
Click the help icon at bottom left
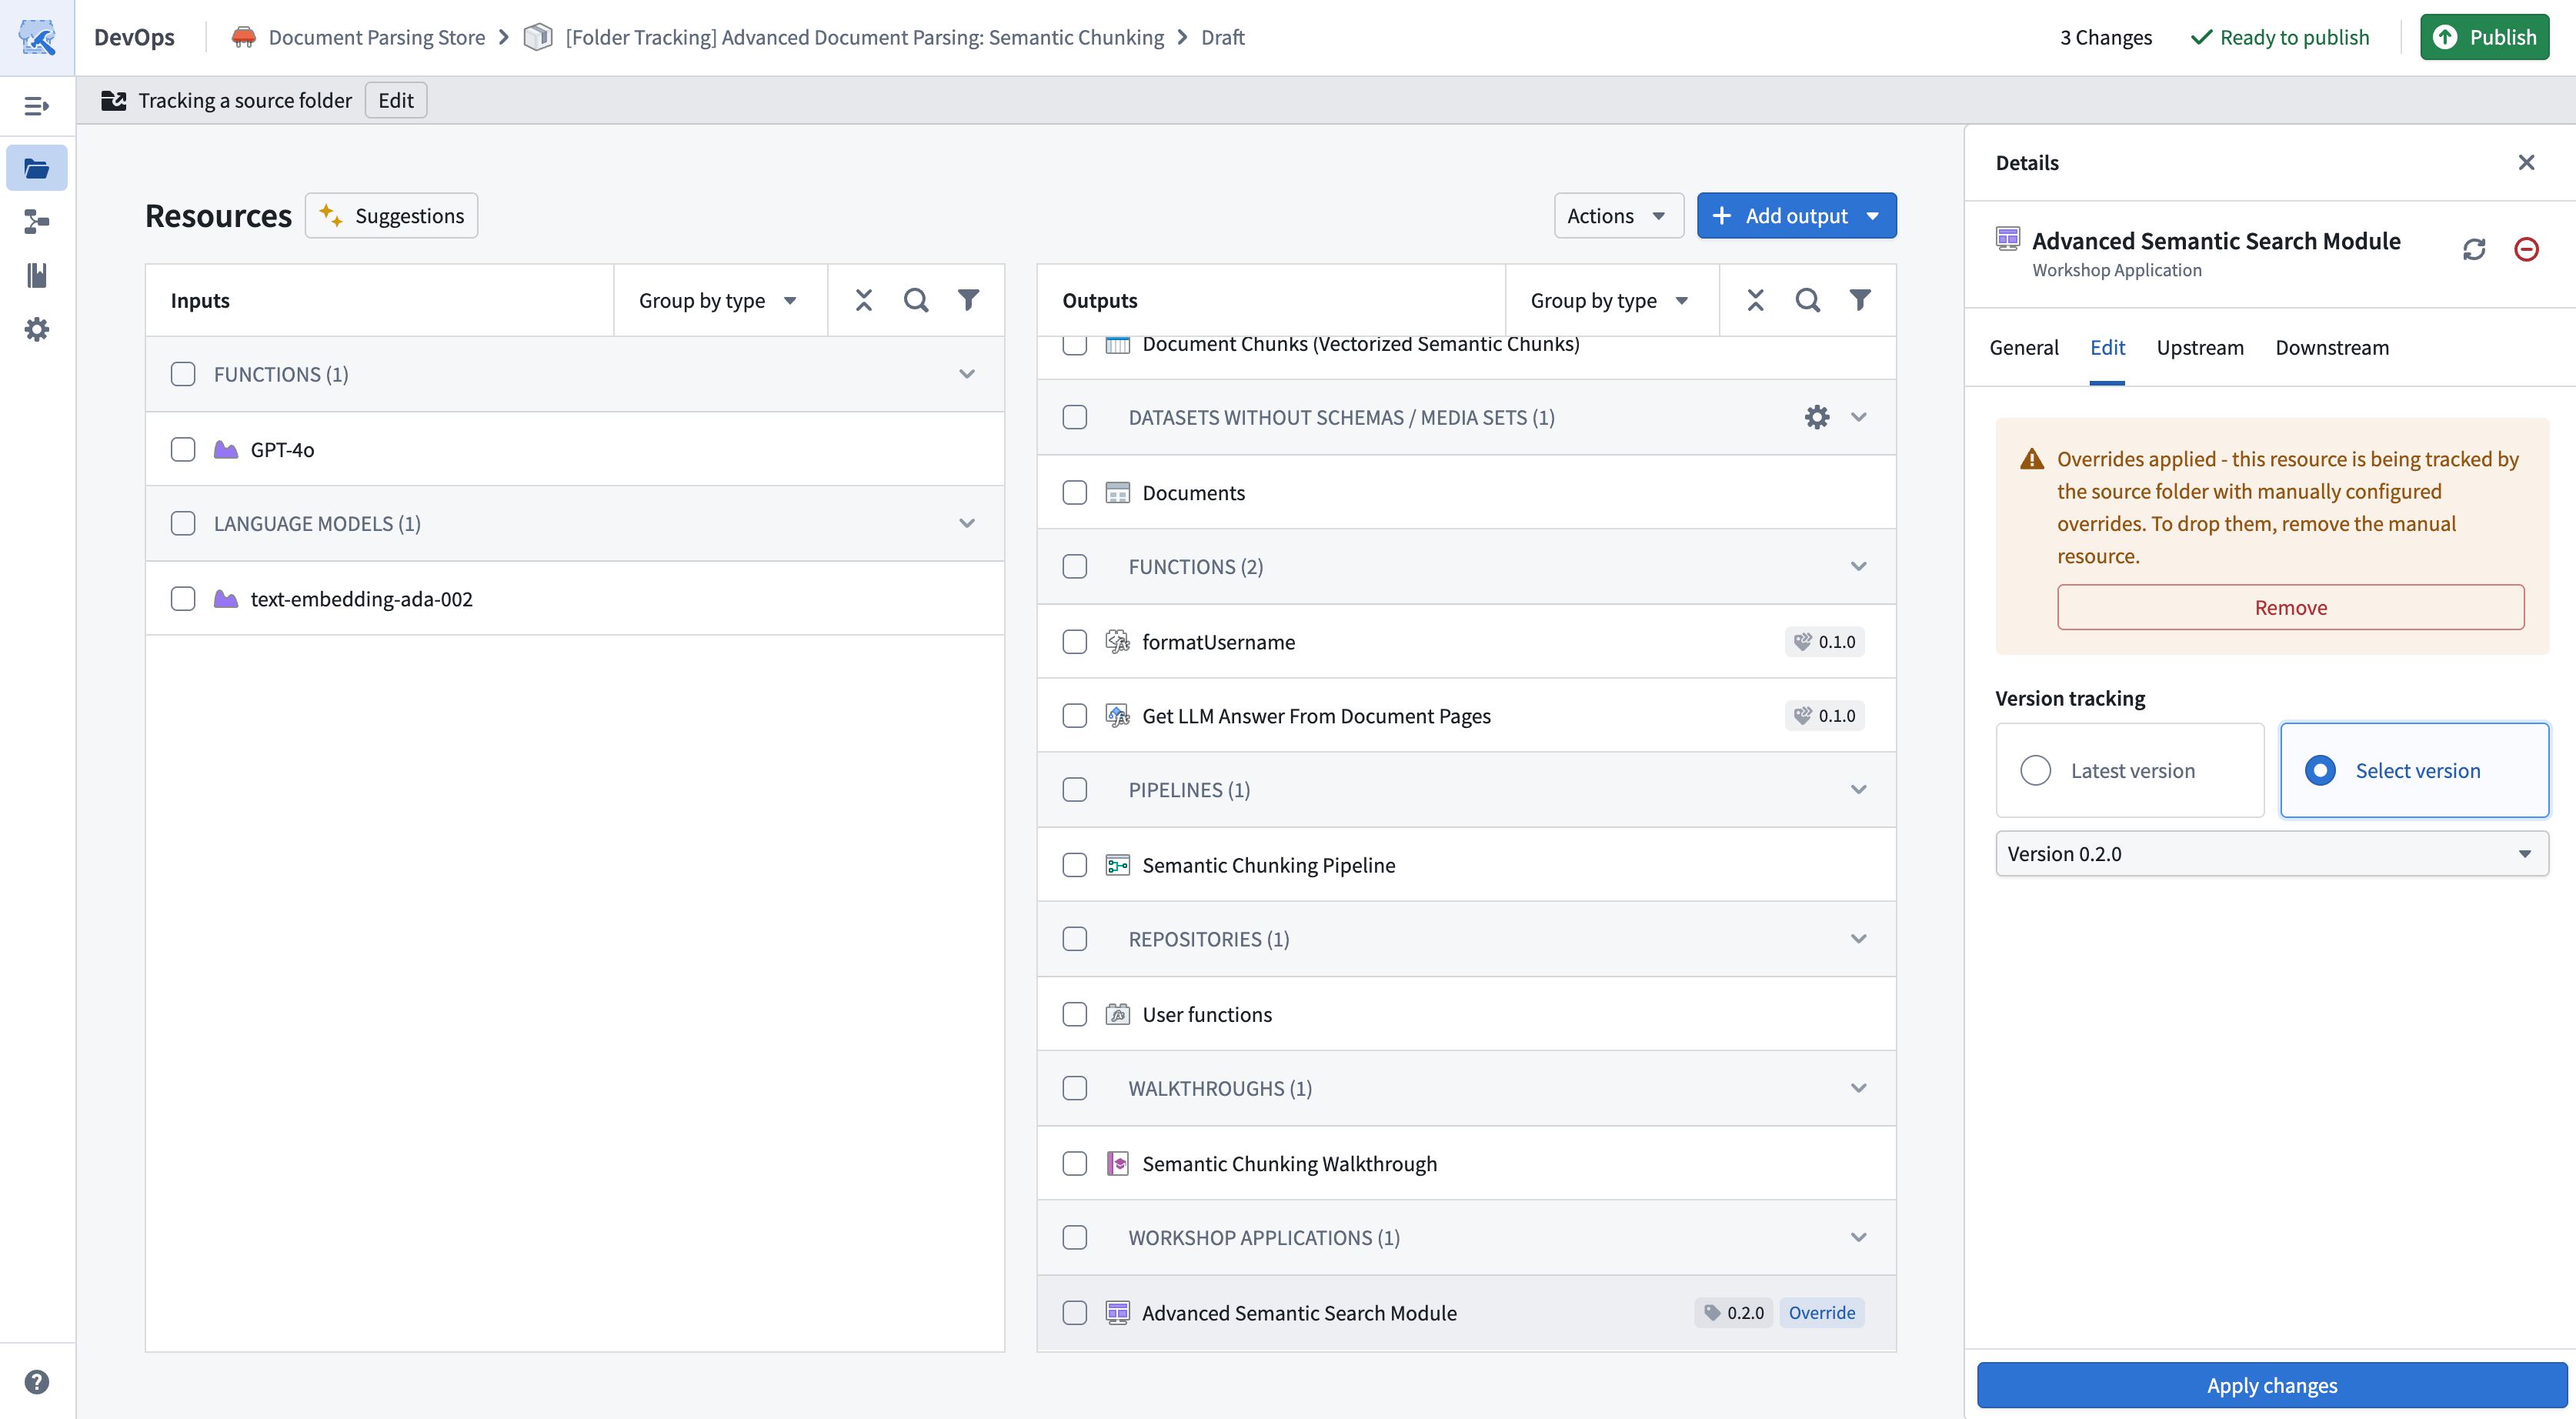point(36,1381)
